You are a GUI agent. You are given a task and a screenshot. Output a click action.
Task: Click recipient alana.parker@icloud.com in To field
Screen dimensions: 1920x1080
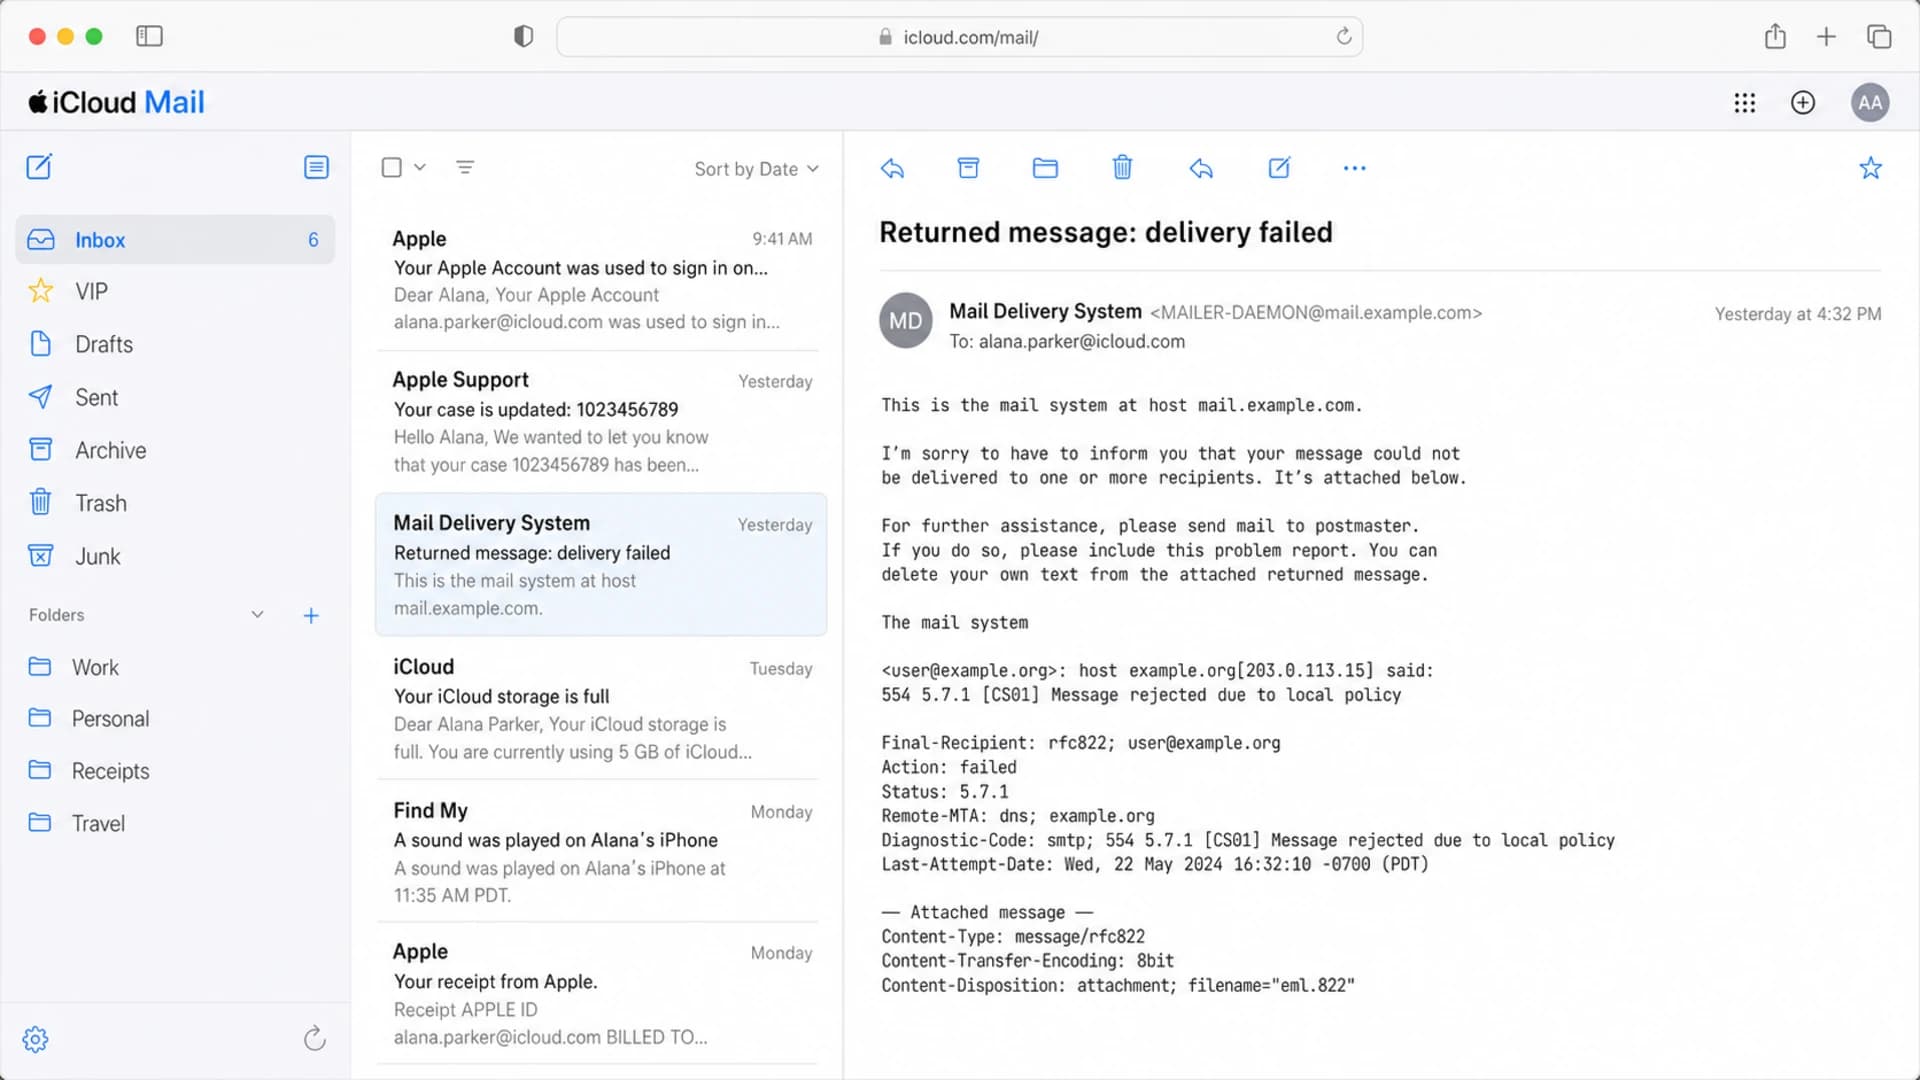(x=1082, y=342)
